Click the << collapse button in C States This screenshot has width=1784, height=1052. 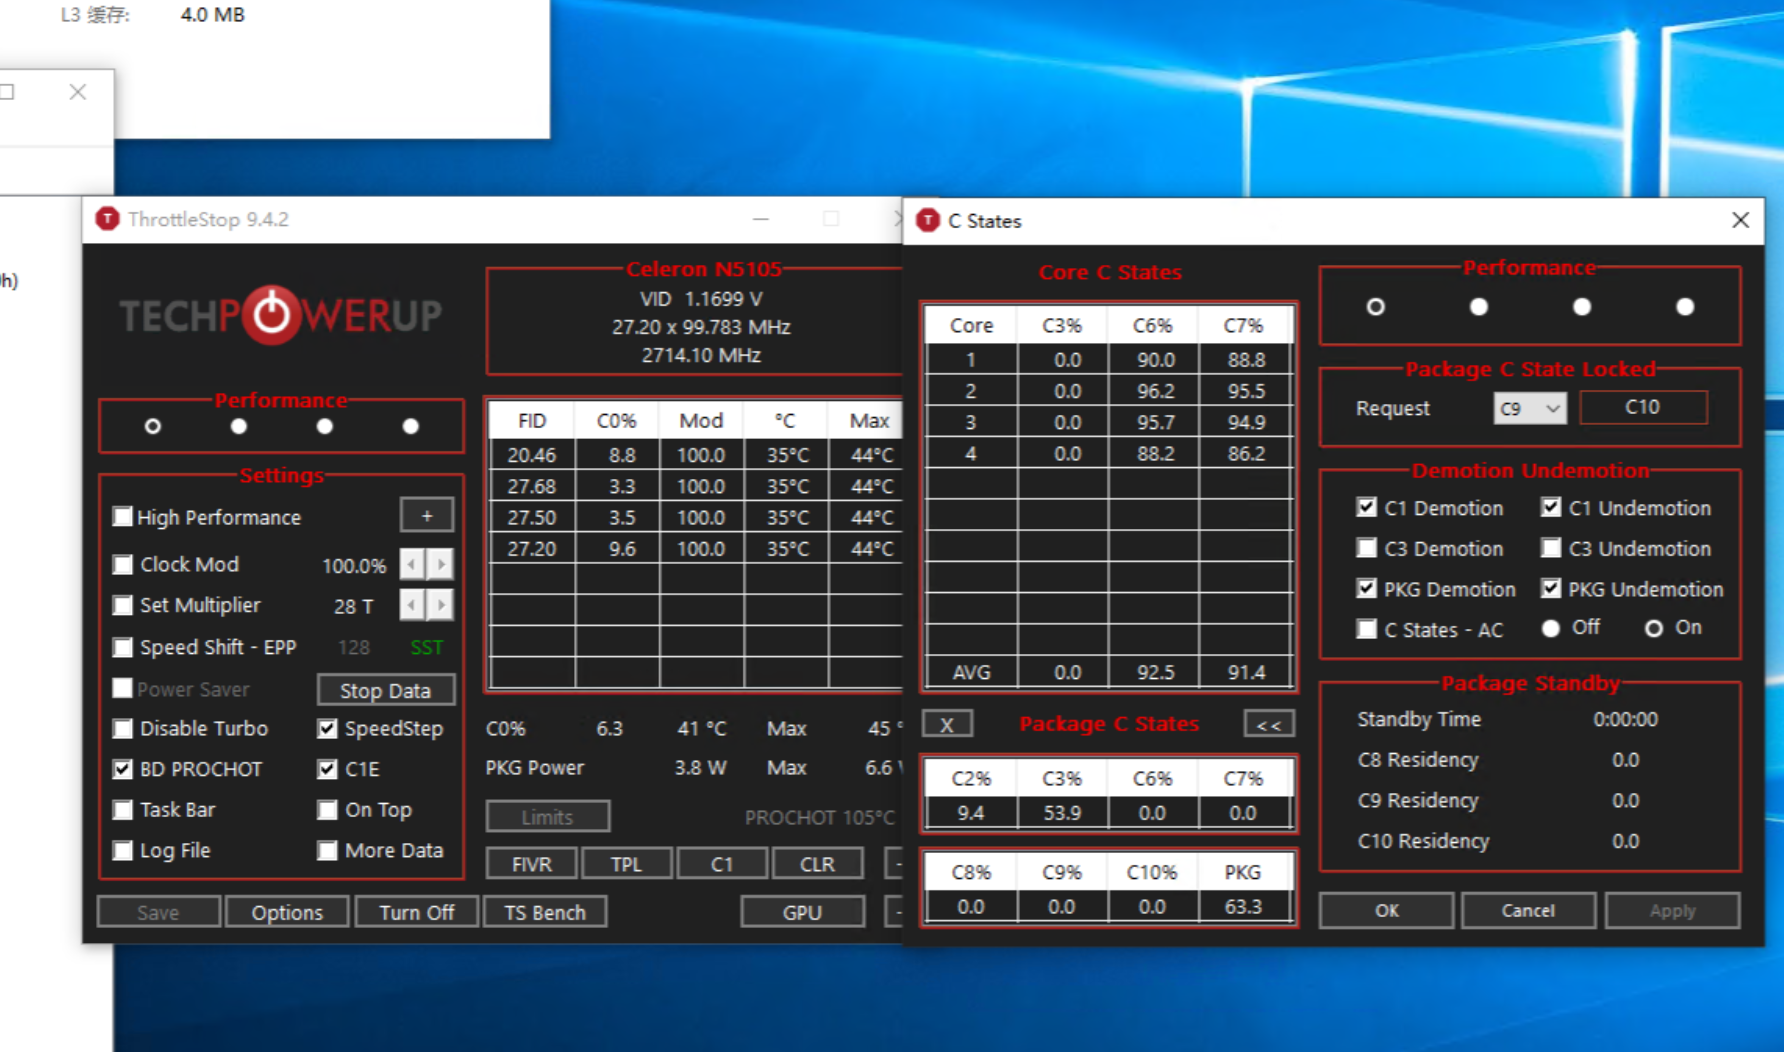coord(1269,724)
